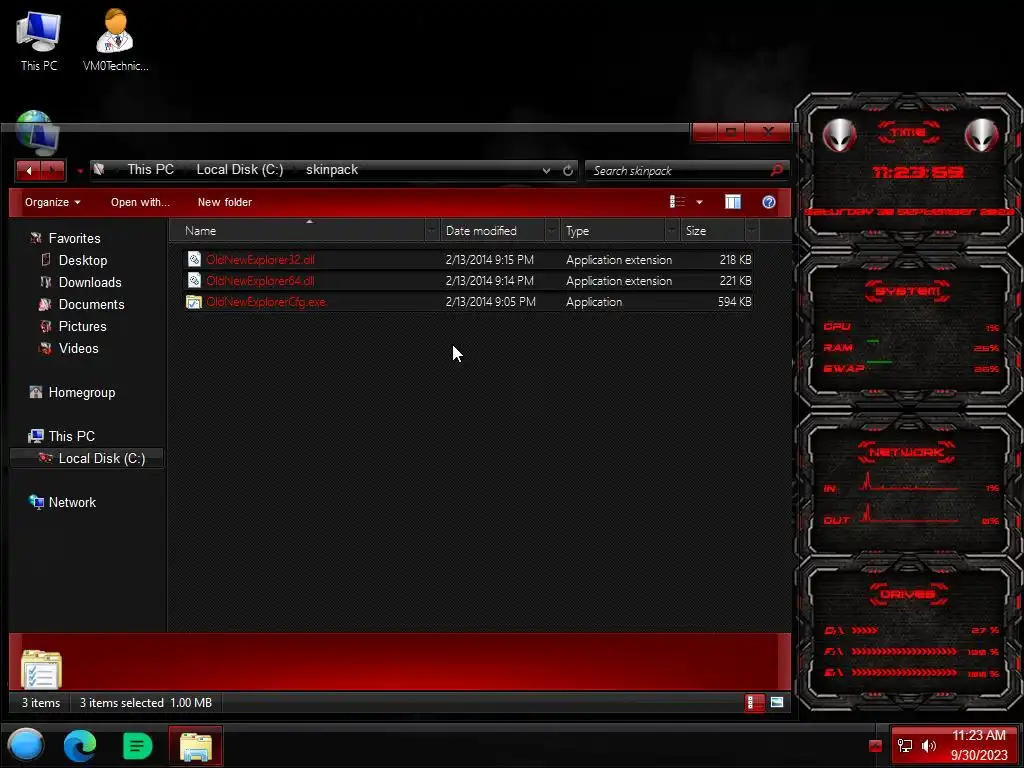Viewport: 1024px width, 768px height.
Task: Open volume tray icon
Action: pyautogui.click(x=929, y=746)
